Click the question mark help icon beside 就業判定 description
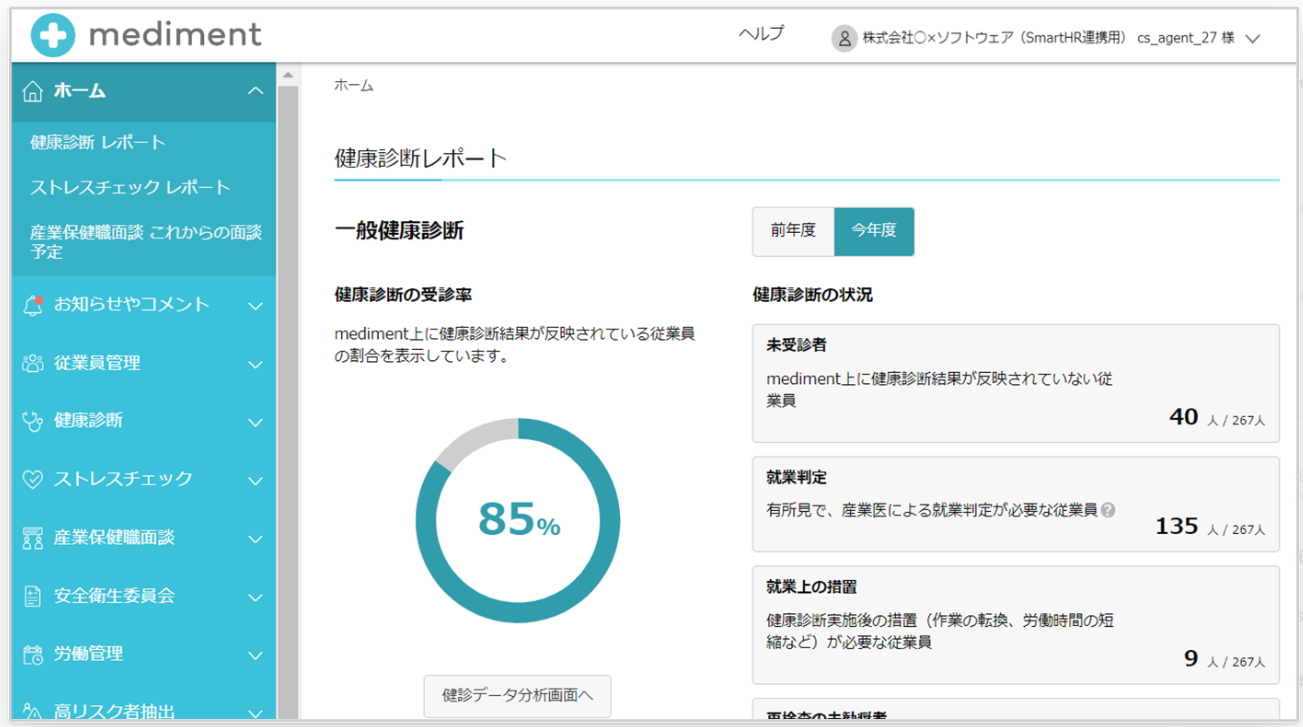This screenshot has width=1303, height=727. click(1108, 510)
